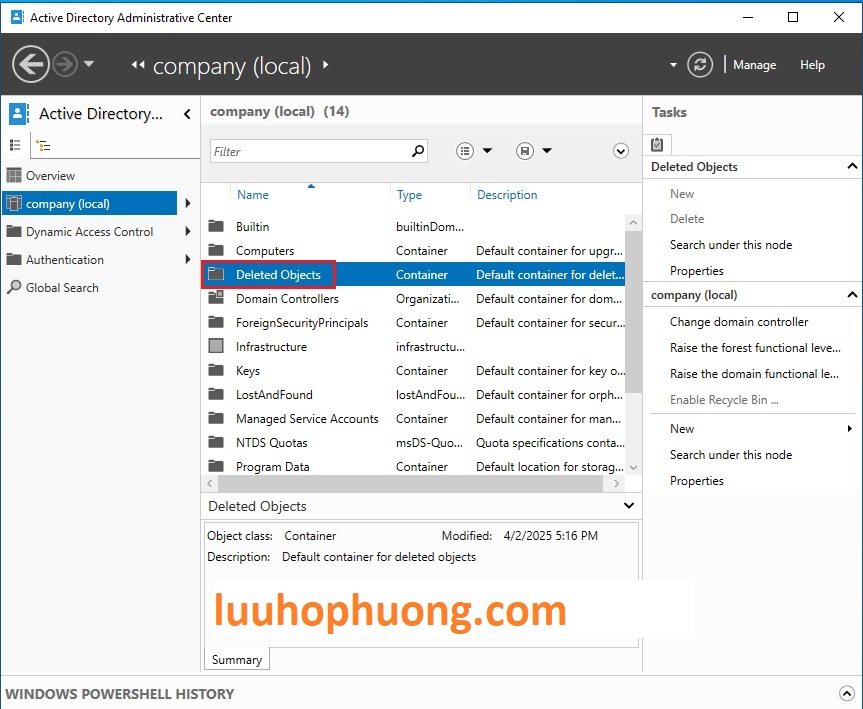Open the view options list dropdown
The width and height of the screenshot is (863, 709).
click(474, 151)
